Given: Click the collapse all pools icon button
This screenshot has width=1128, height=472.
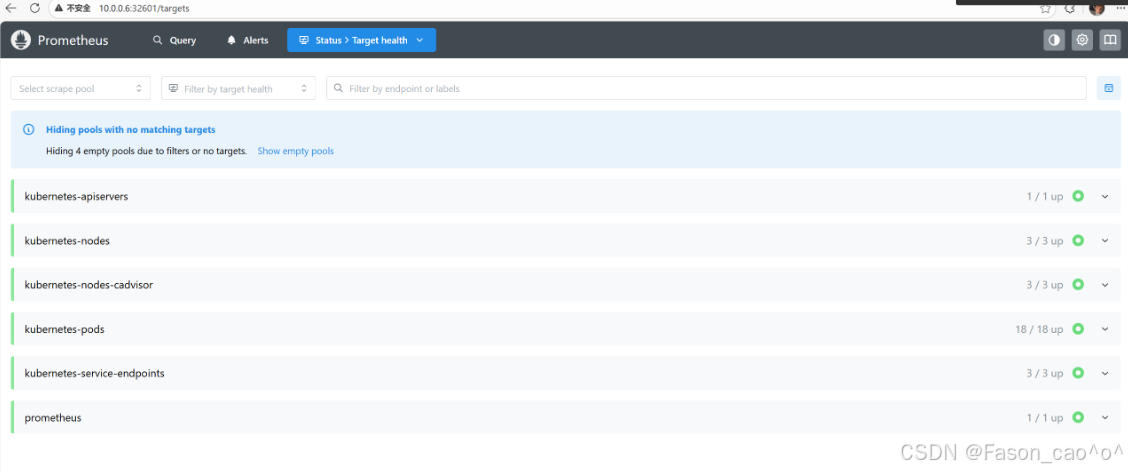Looking at the screenshot, I should (1109, 88).
